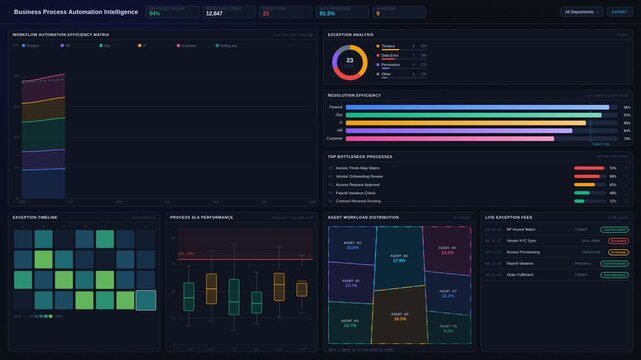Open the AP Invoice Match exception entry
The image size is (641, 360).
click(x=556, y=230)
